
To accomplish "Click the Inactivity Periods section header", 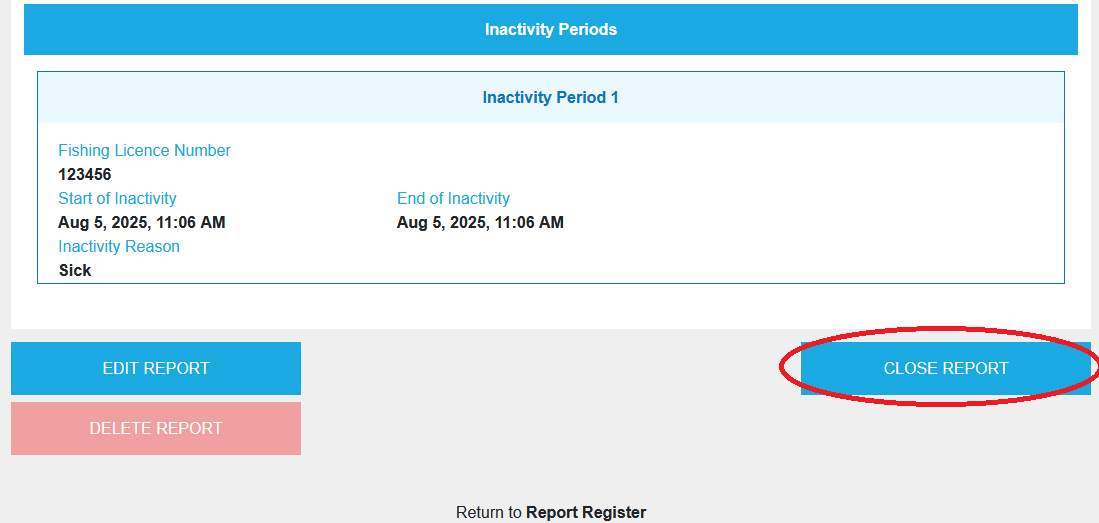I will (550, 30).
